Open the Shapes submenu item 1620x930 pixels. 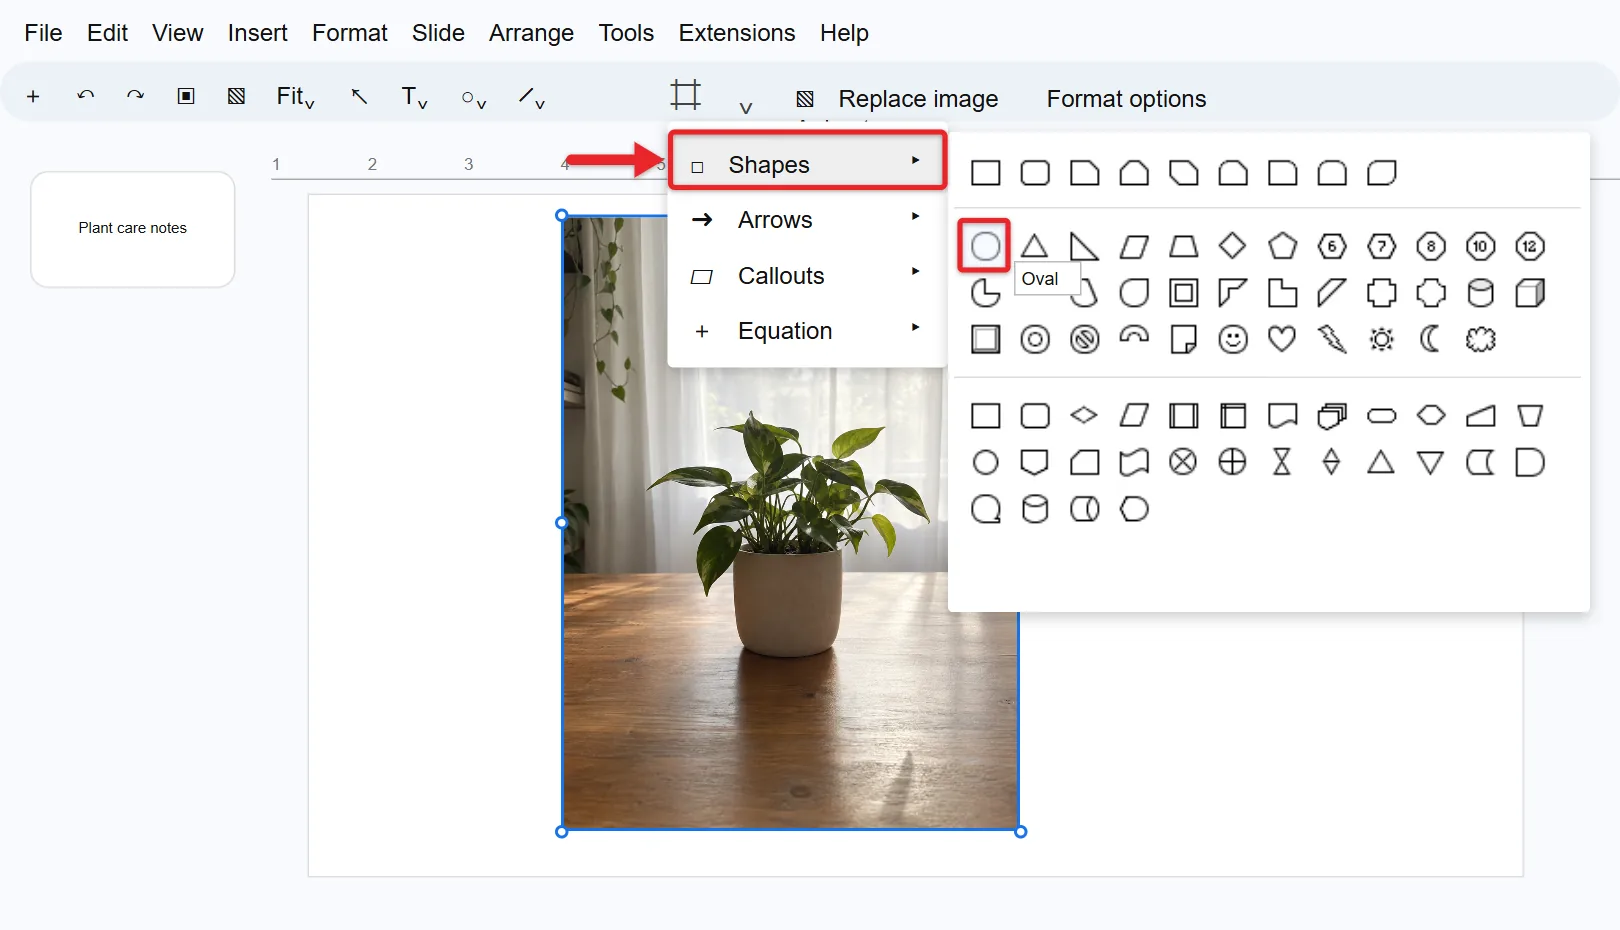[807, 160]
